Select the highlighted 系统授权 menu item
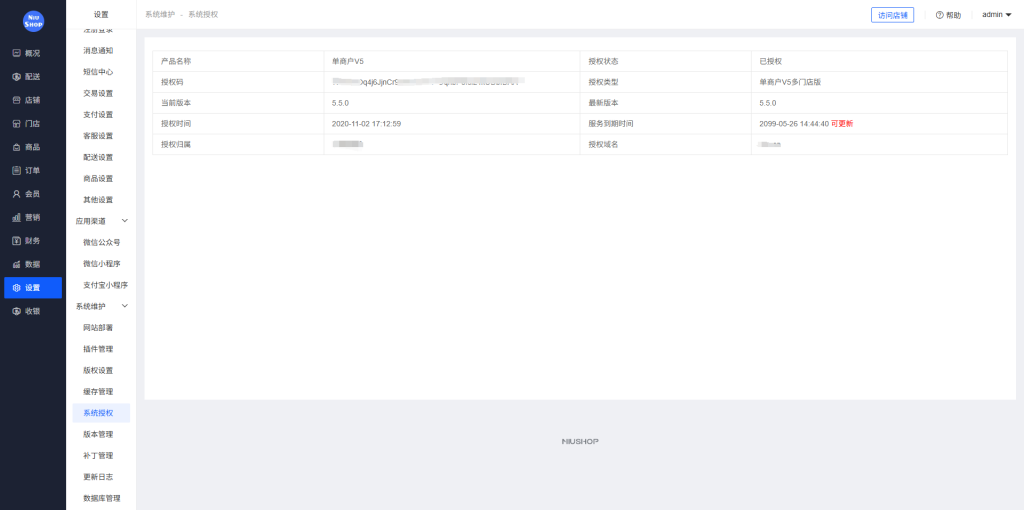 pyautogui.click(x=101, y=413)
